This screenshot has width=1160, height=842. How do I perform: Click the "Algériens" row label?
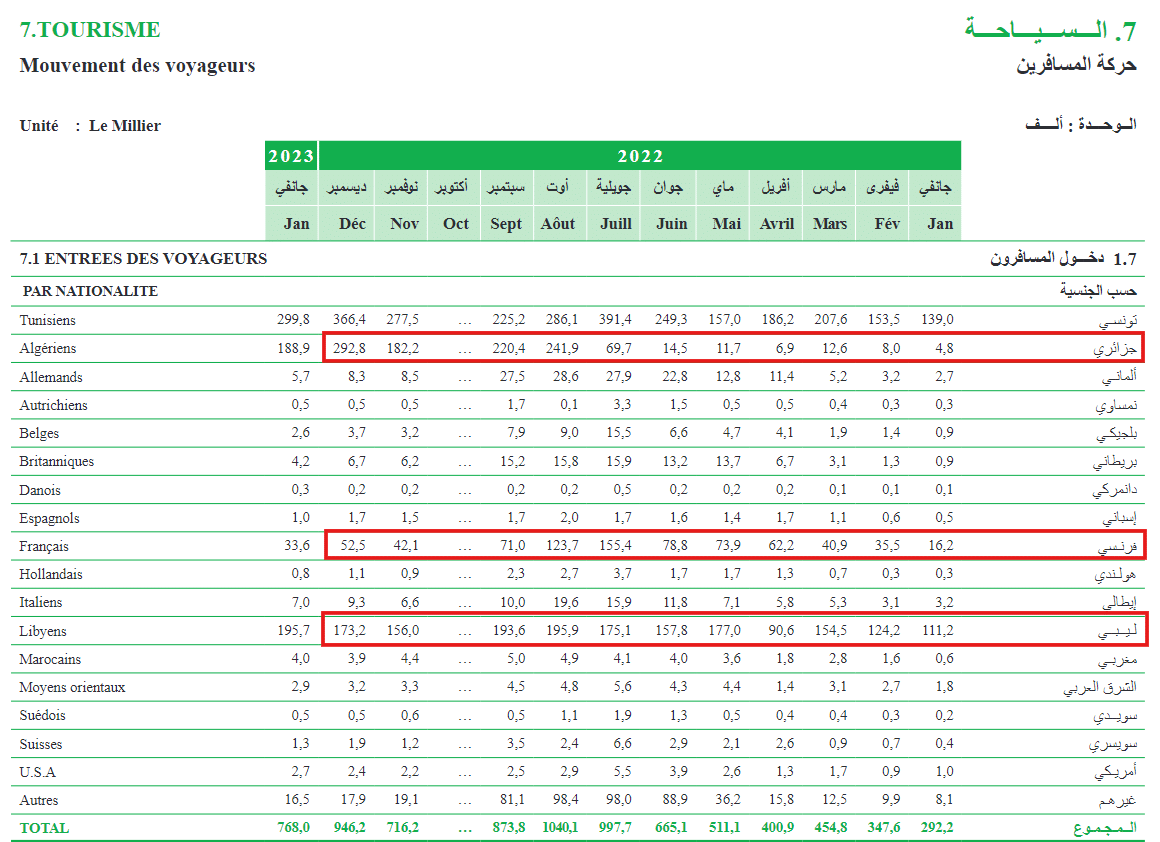(x=47, y=348)
